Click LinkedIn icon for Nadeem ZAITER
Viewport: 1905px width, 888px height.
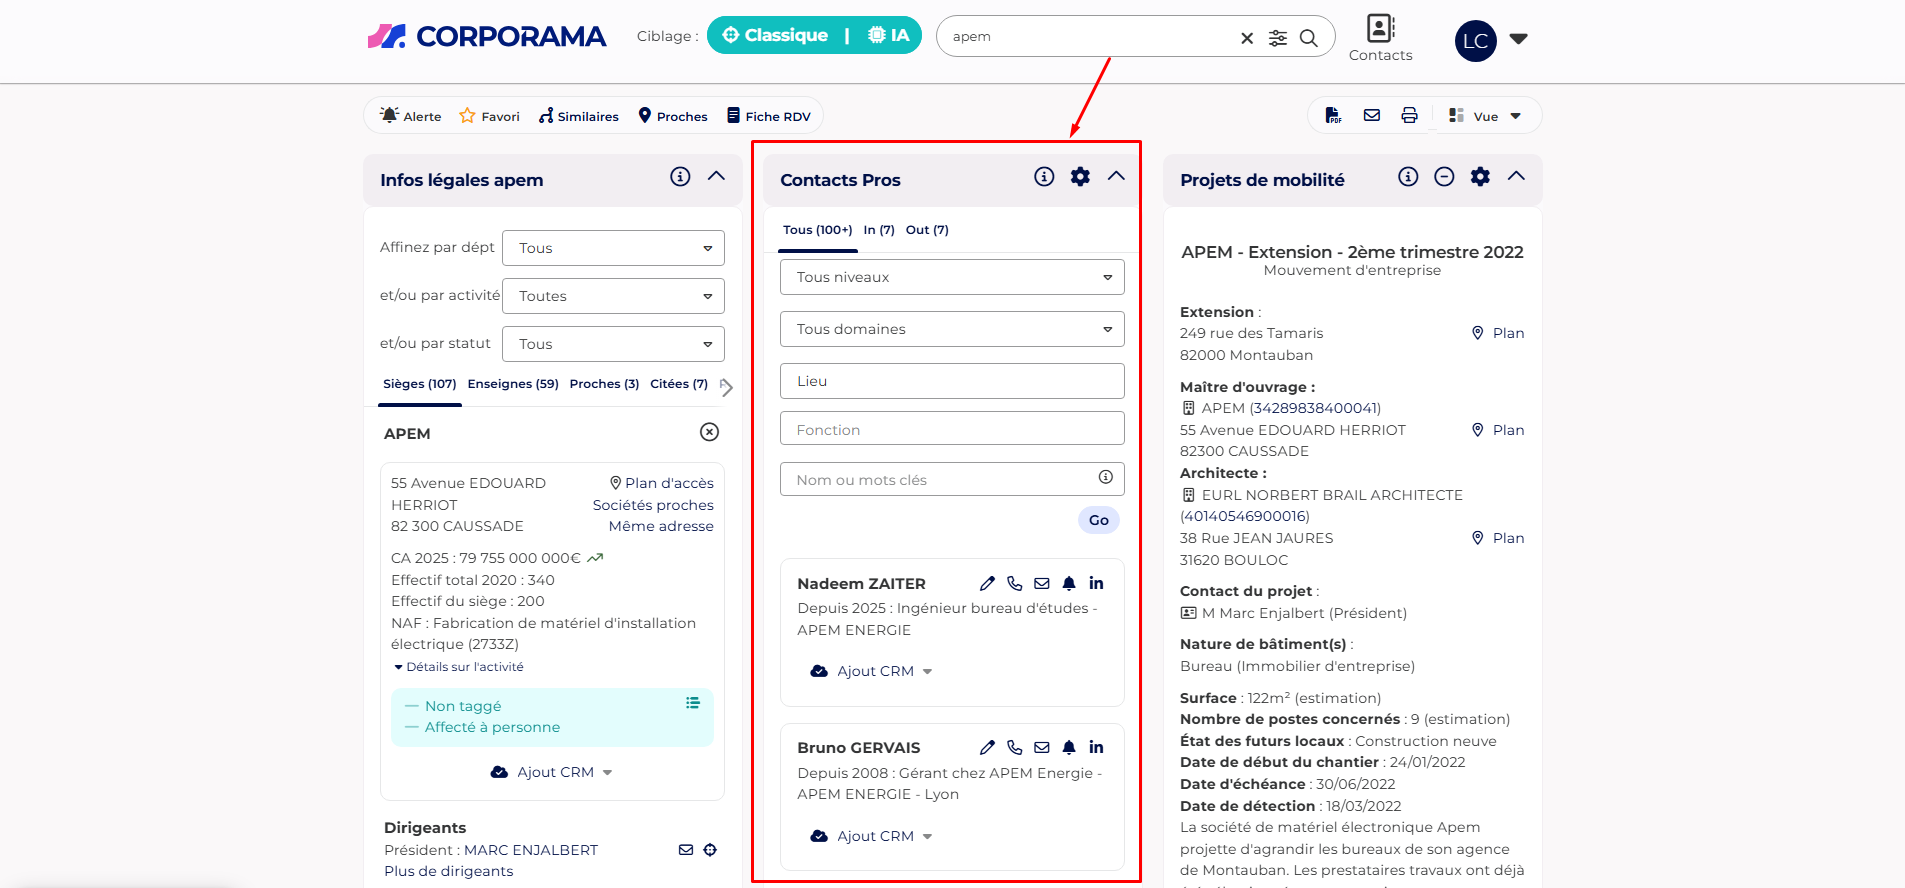tap(1096, 583)
